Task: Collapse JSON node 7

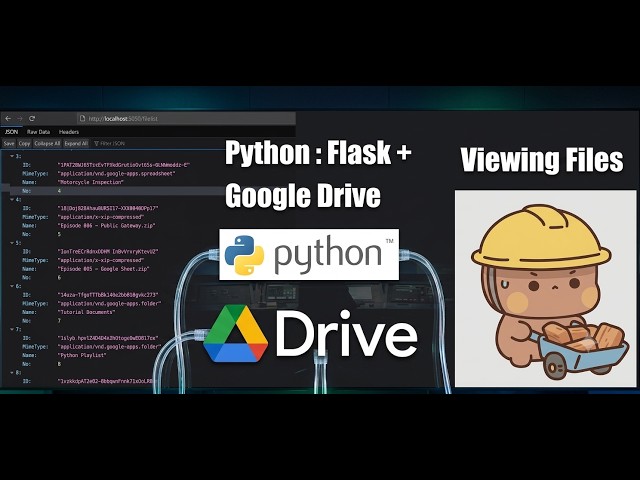Action: tap(12, 329)
